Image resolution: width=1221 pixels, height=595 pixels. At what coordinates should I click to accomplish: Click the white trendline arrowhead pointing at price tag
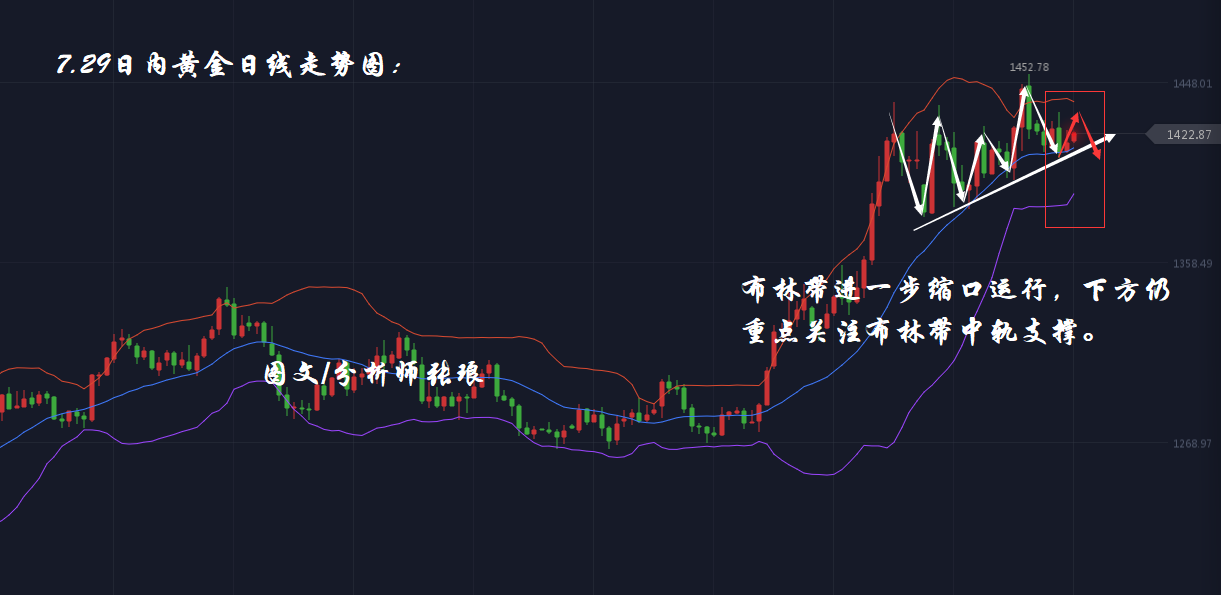point(1109,136)
